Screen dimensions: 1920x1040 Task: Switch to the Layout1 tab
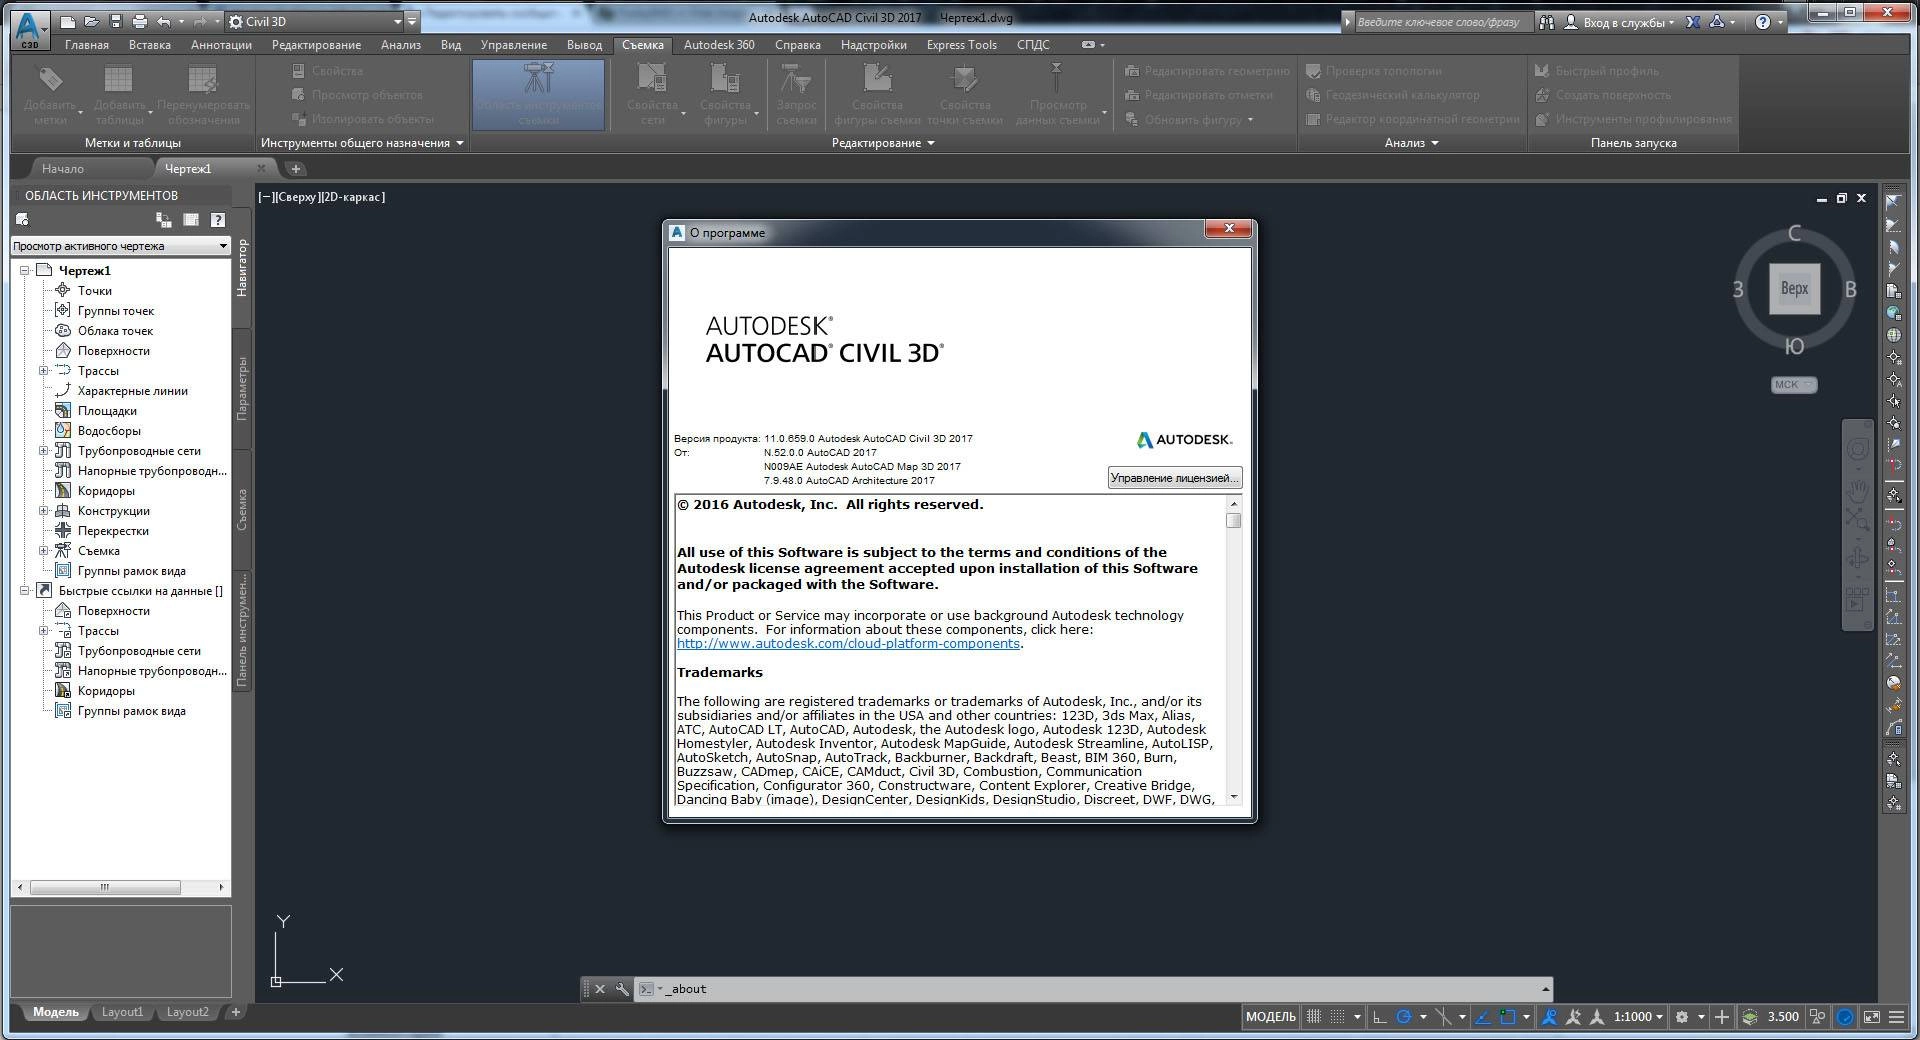click(x=122, y=1012)
